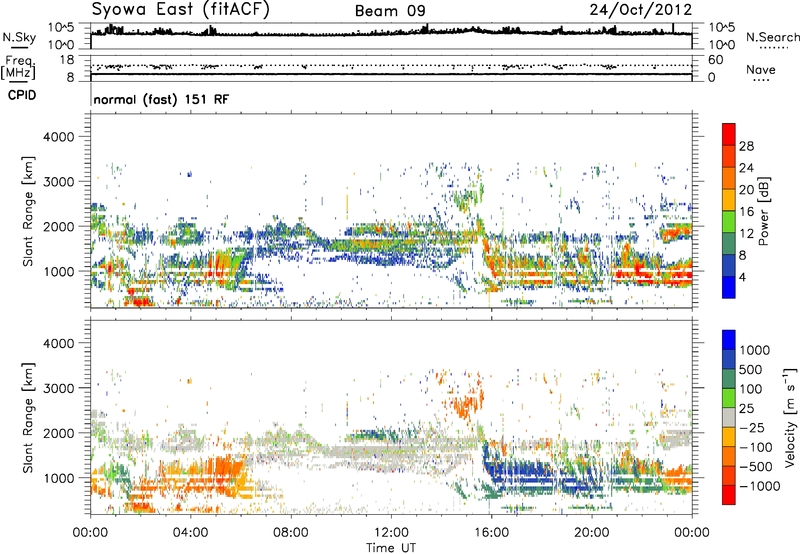Click '4000' tick on the power panel

coord(59,137)
